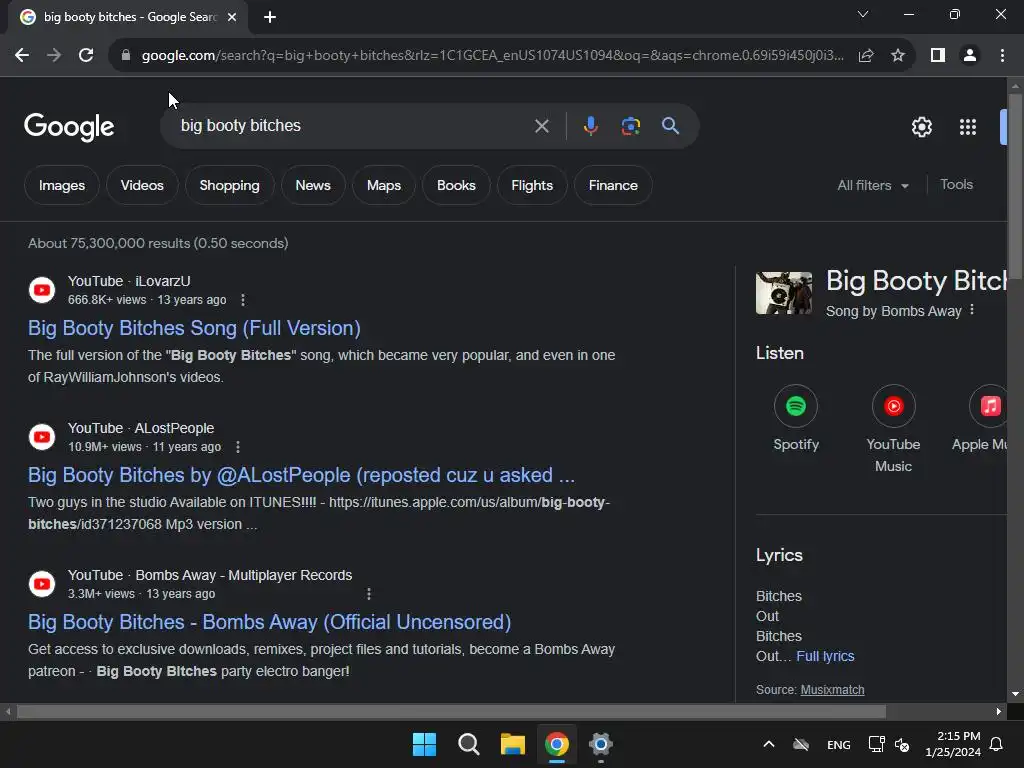Screen dimensions: 1024x768
Task: Open Musixmatch source link
Action: coord(832,690)
